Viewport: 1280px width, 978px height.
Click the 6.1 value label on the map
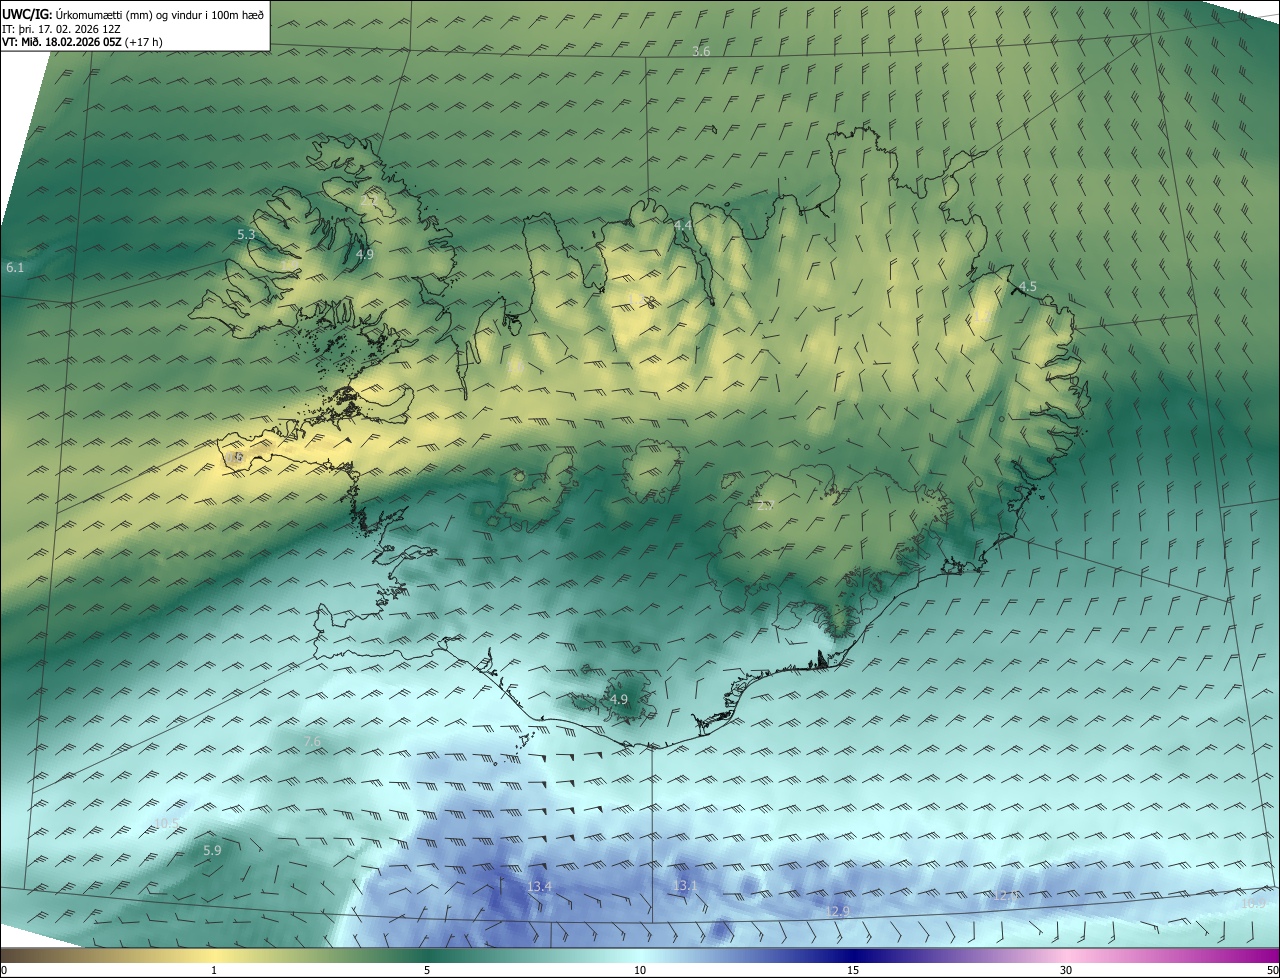pyautogui.click(x=15, y=268)
